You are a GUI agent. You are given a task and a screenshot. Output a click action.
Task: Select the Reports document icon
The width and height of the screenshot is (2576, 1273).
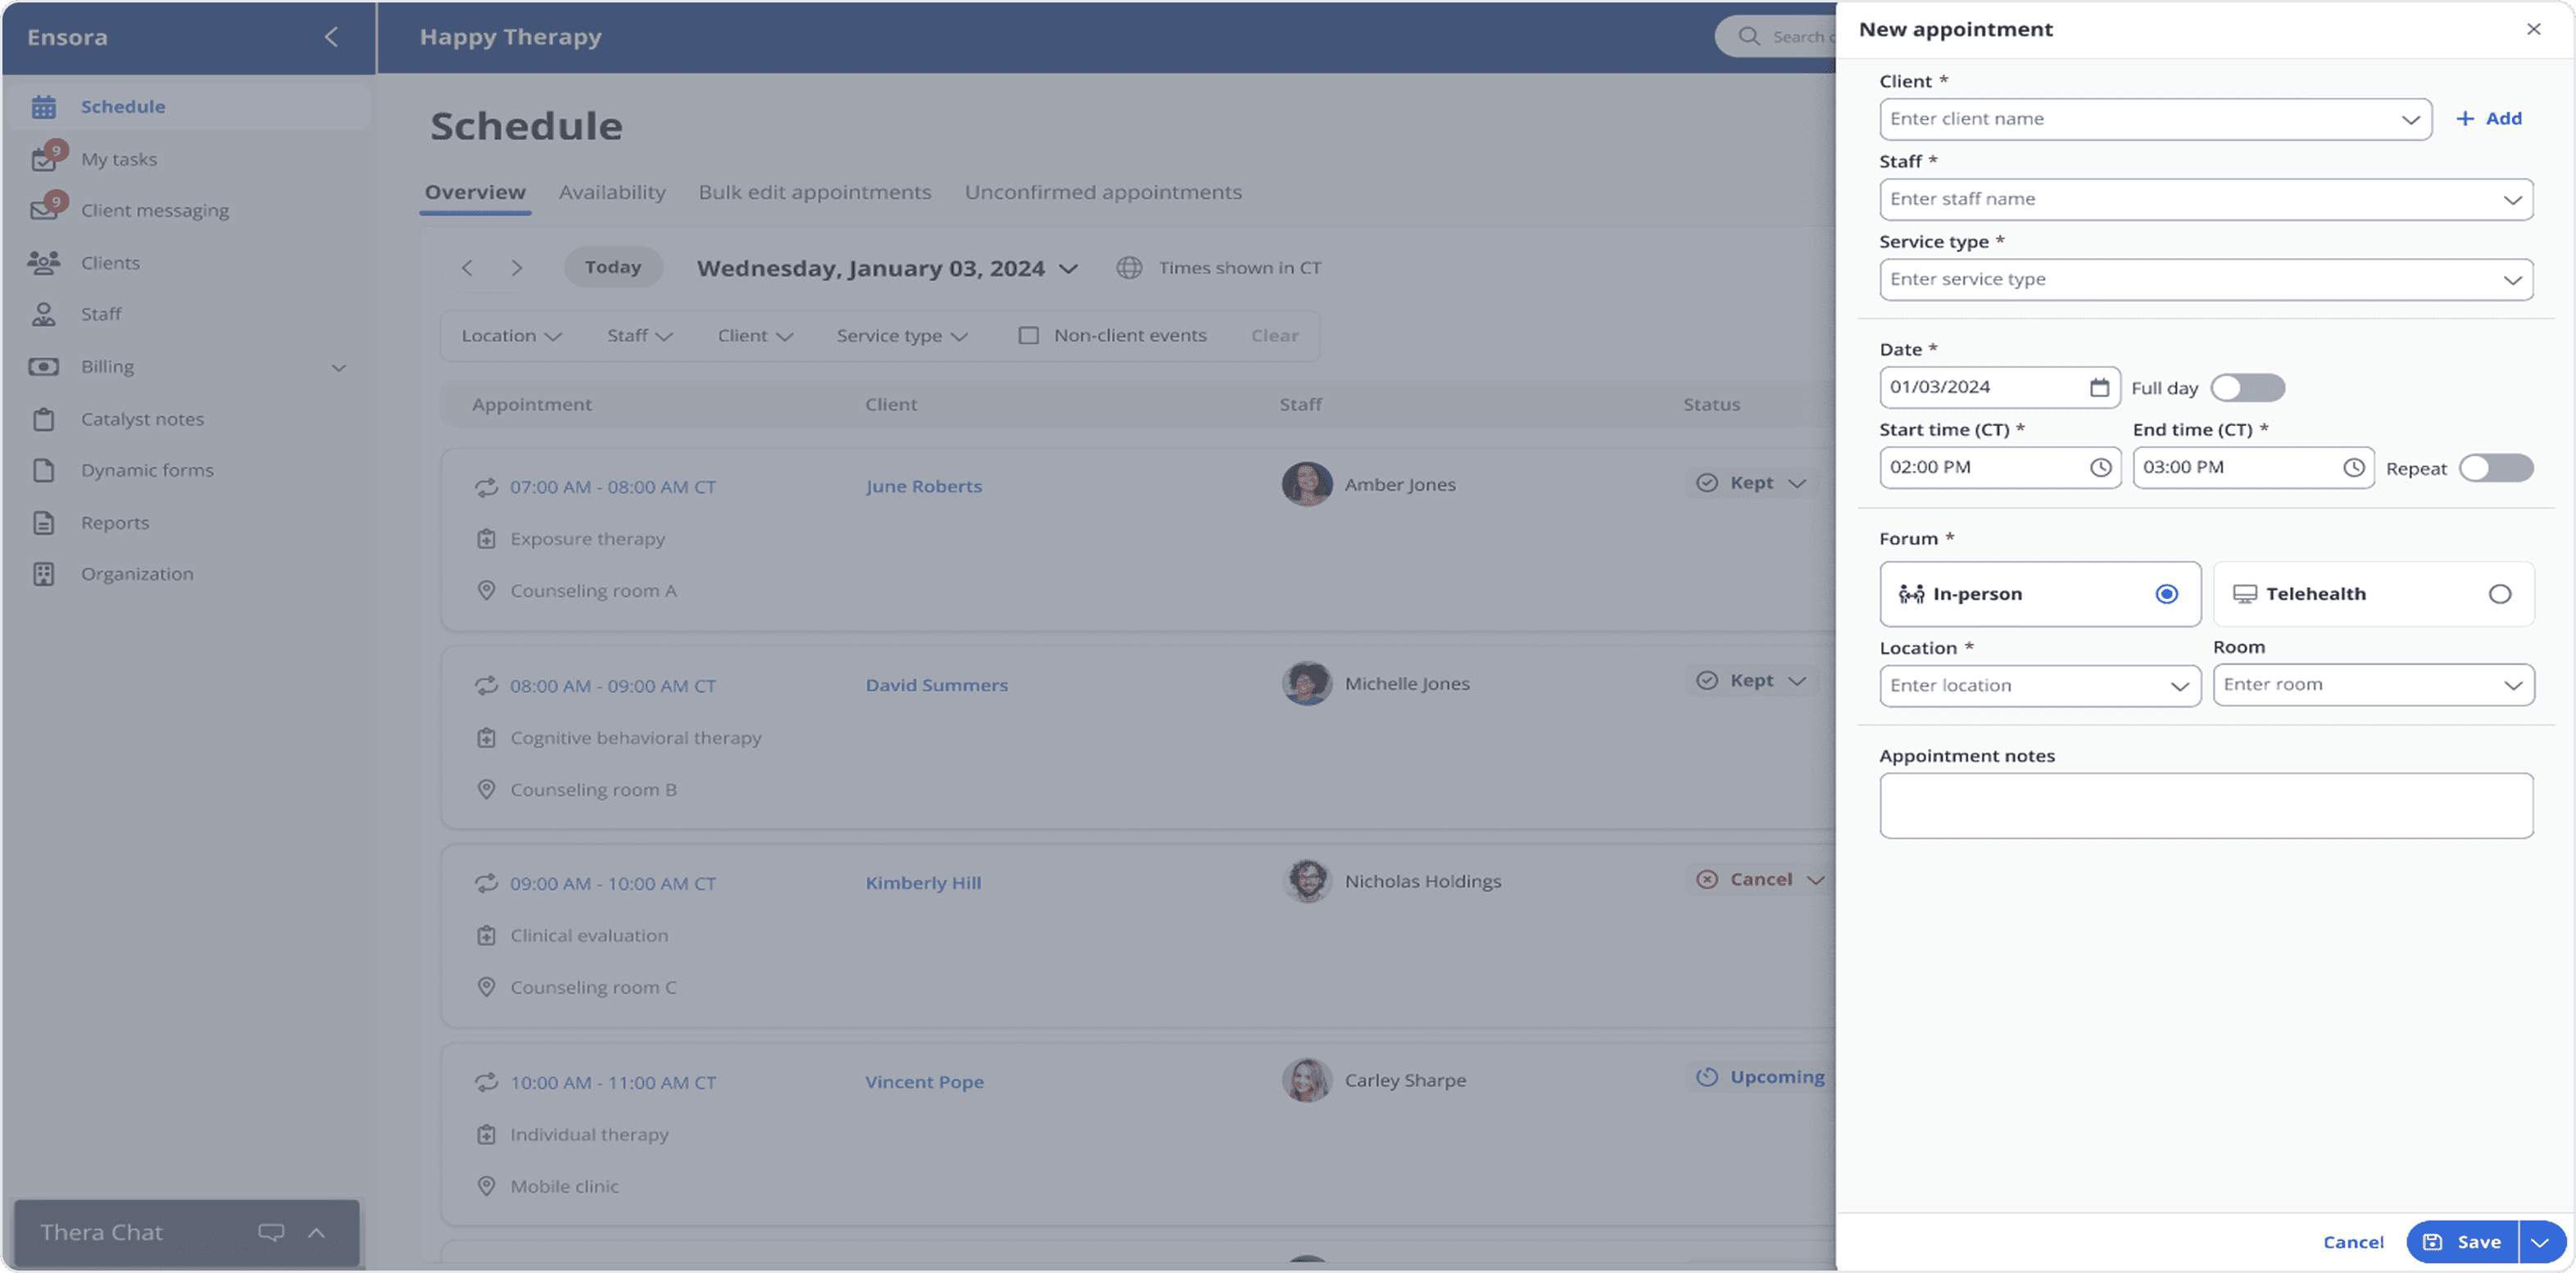point(44,522)
